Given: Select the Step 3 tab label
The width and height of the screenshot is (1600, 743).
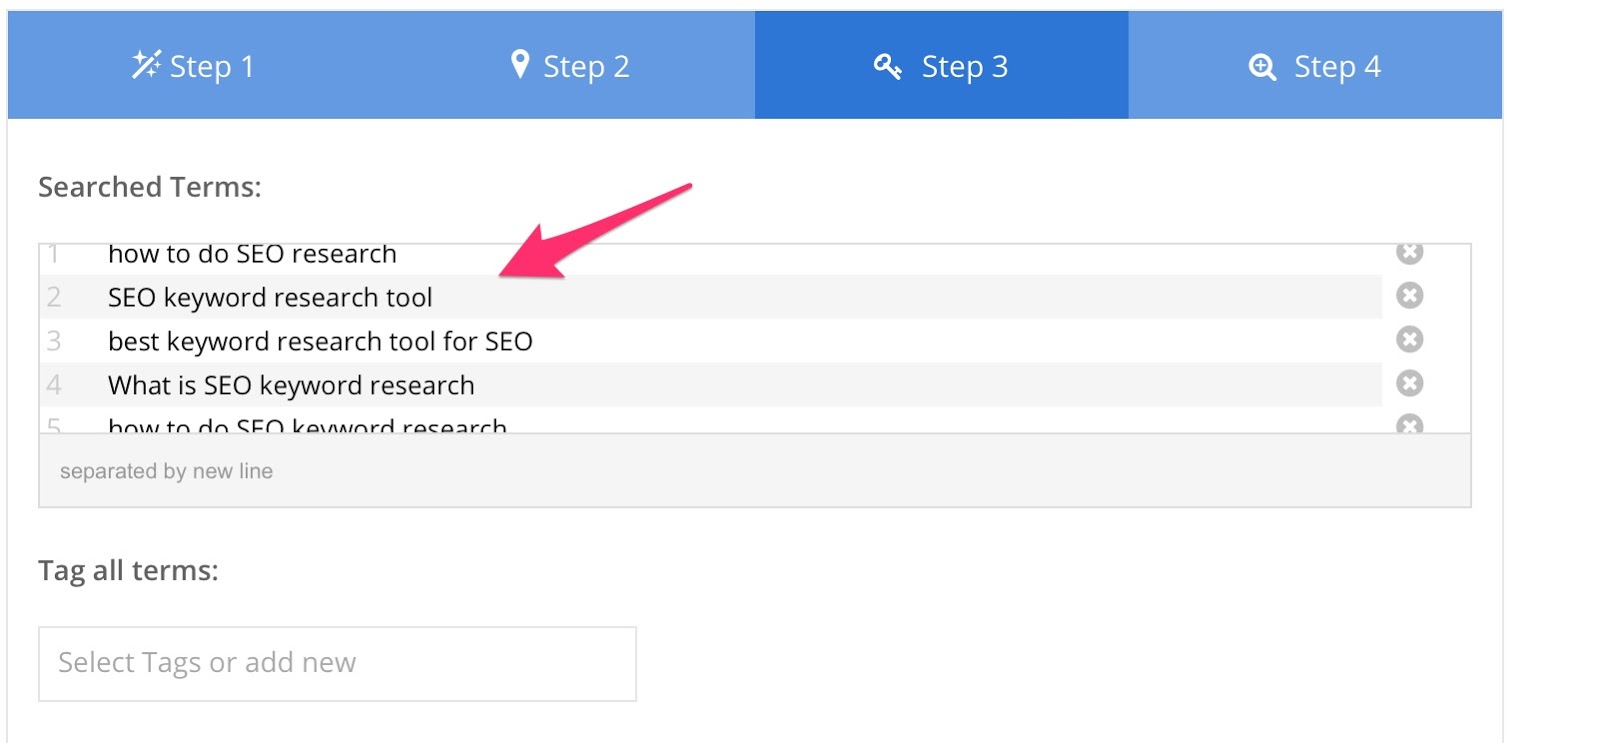Looking at the screenshot, I should [964, 67].
